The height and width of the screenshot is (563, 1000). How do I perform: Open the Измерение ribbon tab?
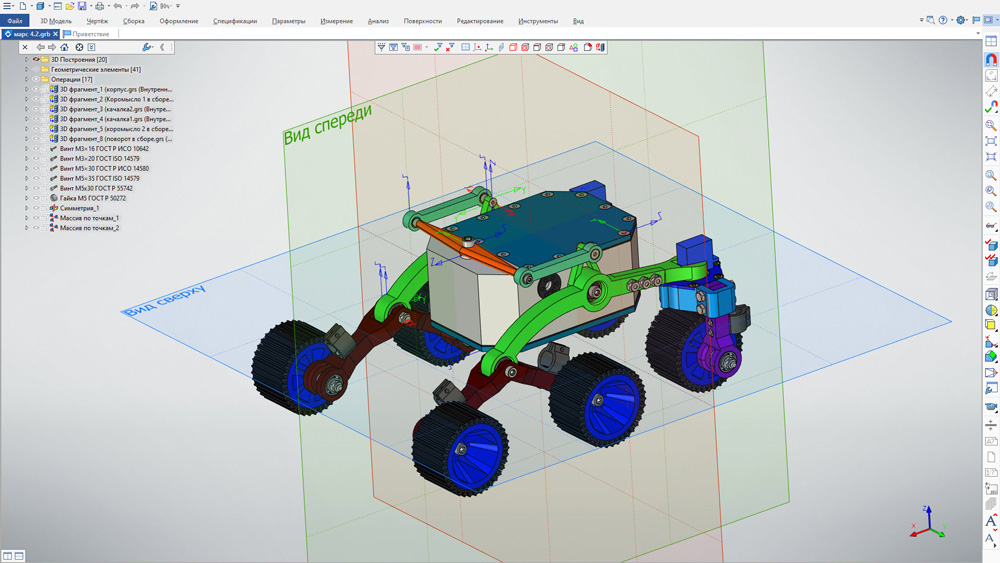[x=337, y=21]
